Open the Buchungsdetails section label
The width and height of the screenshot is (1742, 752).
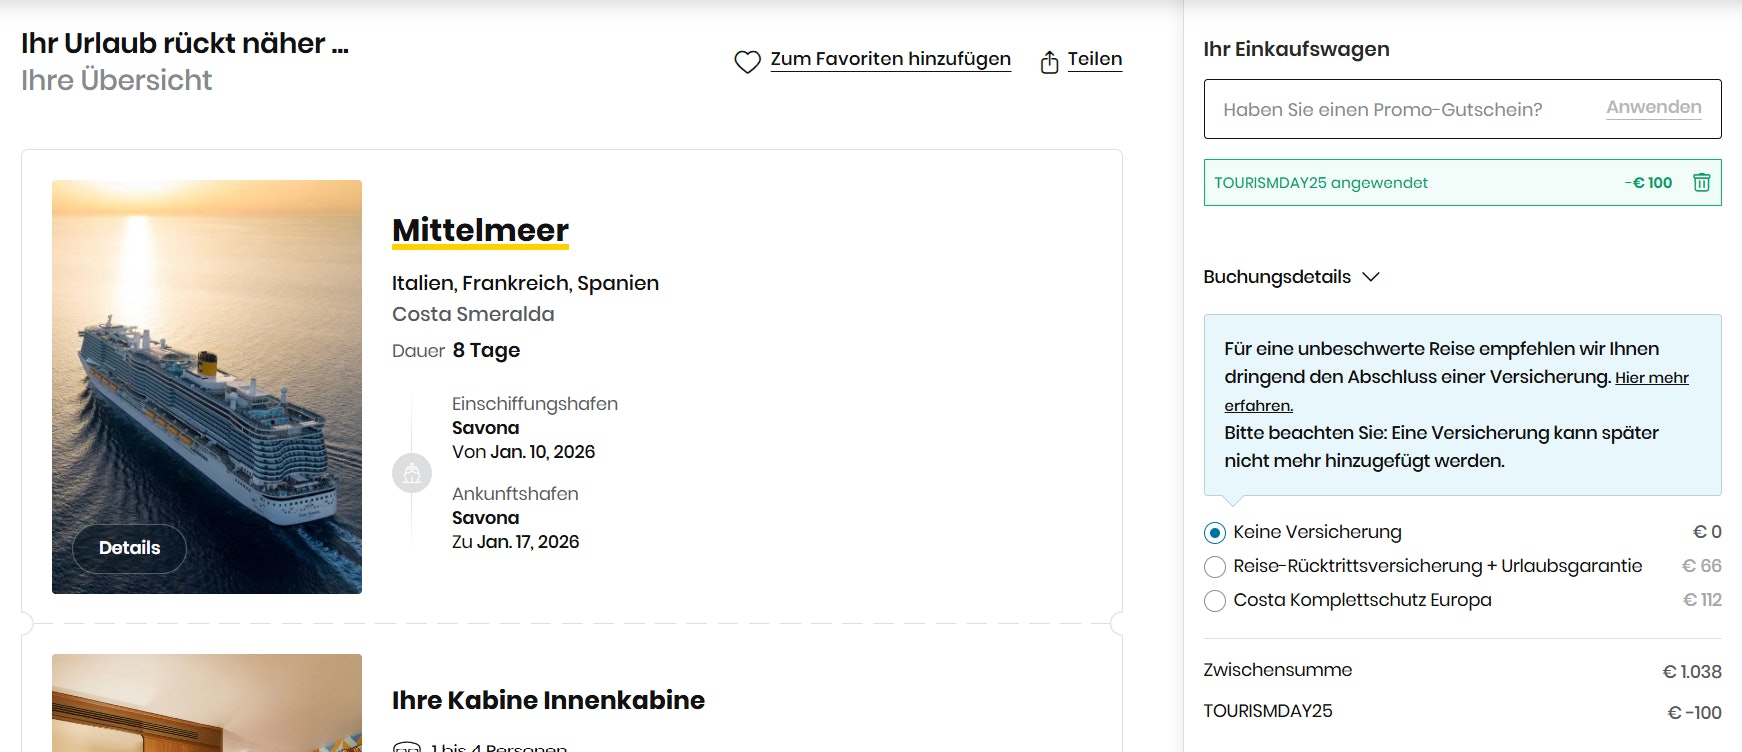1277,277
